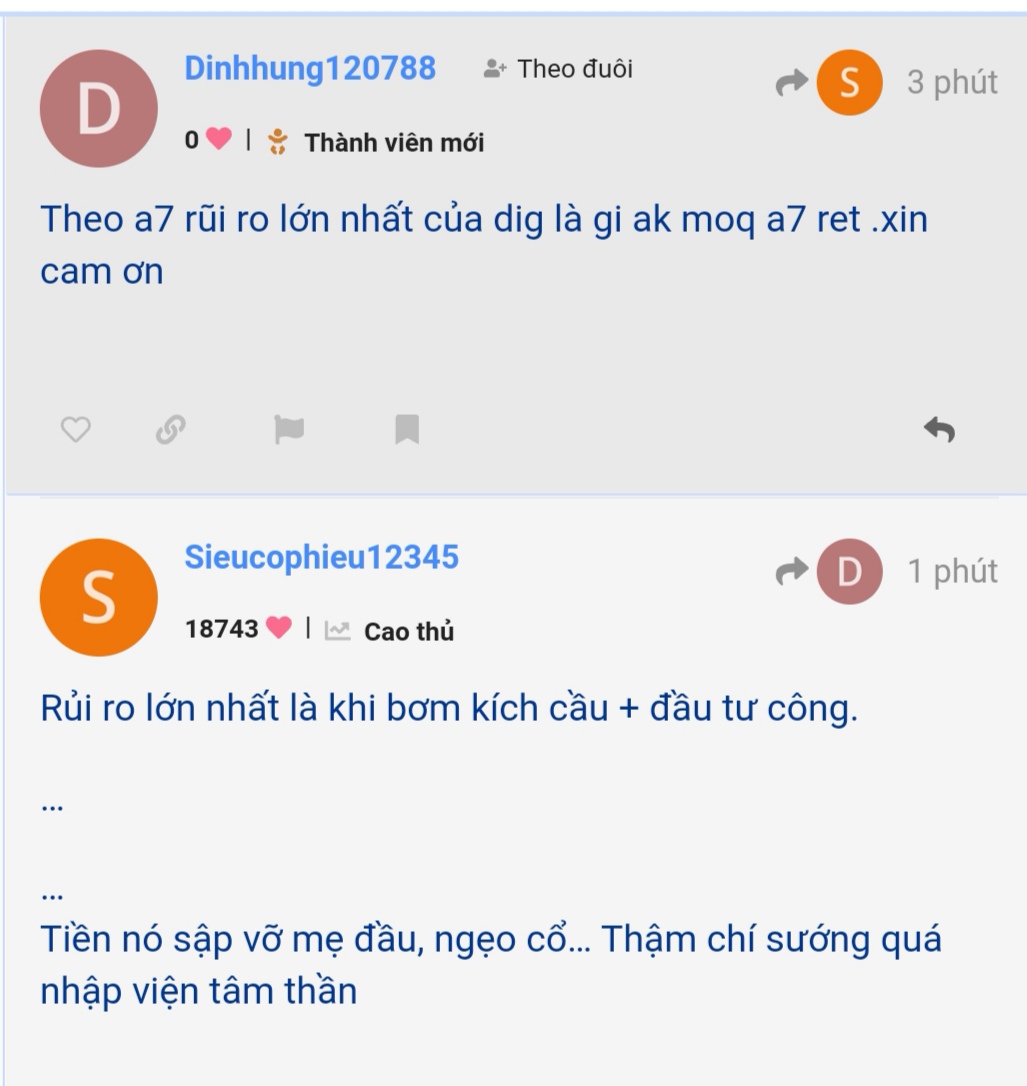The width and height of the screenshot is (1027, 1086).
Task: Open Dinhhung120788 username profile link
Action: pyautogui.click(x=310, y=69)
